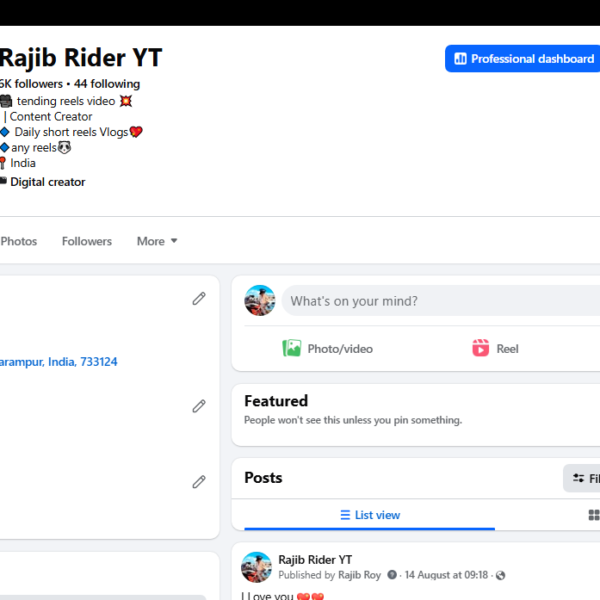Choose the Reel option label
The height and width of the screenshot is (600, 600).
pyautogui.click(x=507, y=349)
